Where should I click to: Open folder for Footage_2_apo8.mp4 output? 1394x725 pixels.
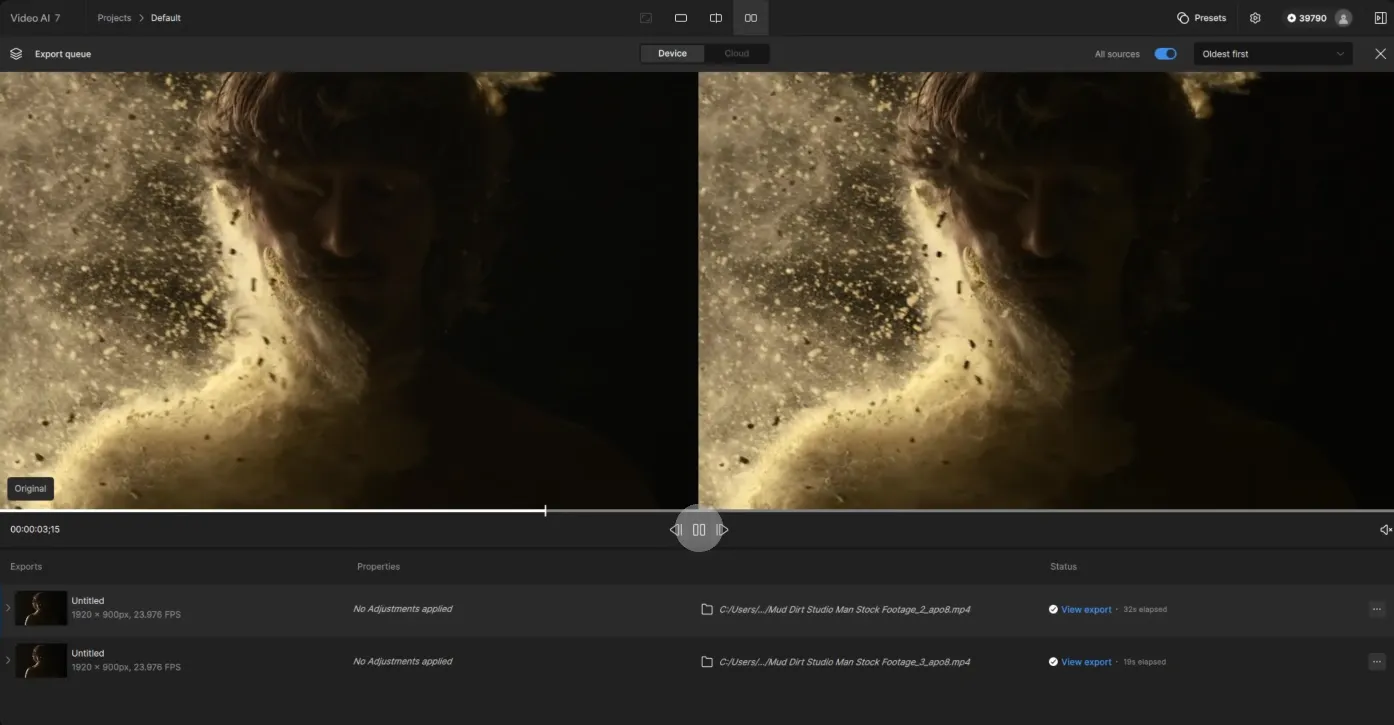(x=707, y=609)
